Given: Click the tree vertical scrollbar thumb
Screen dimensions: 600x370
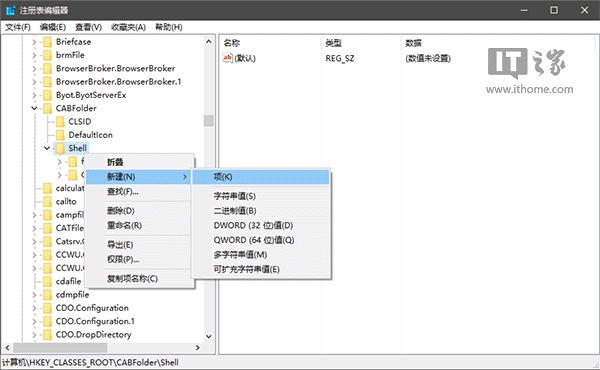Looking at the screenshot, I should pos(209,121).
